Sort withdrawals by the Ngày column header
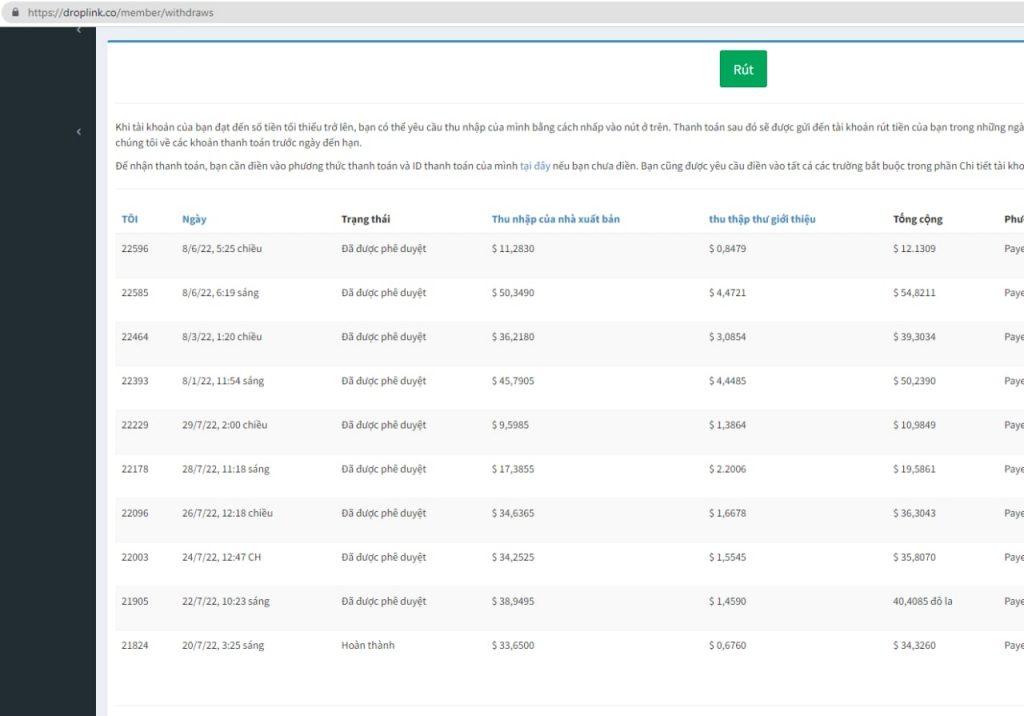This screenshot has width=1024, height=716. (x=195, y=219)
